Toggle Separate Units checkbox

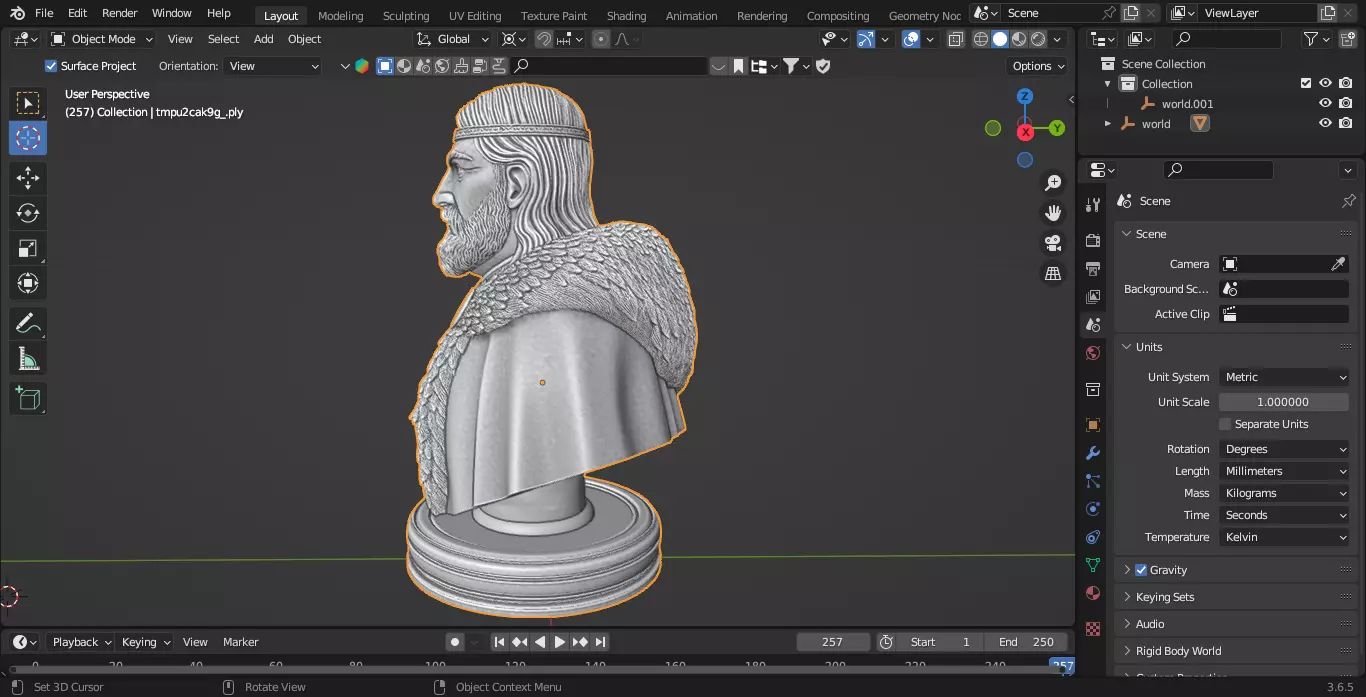coord(1225,424)
